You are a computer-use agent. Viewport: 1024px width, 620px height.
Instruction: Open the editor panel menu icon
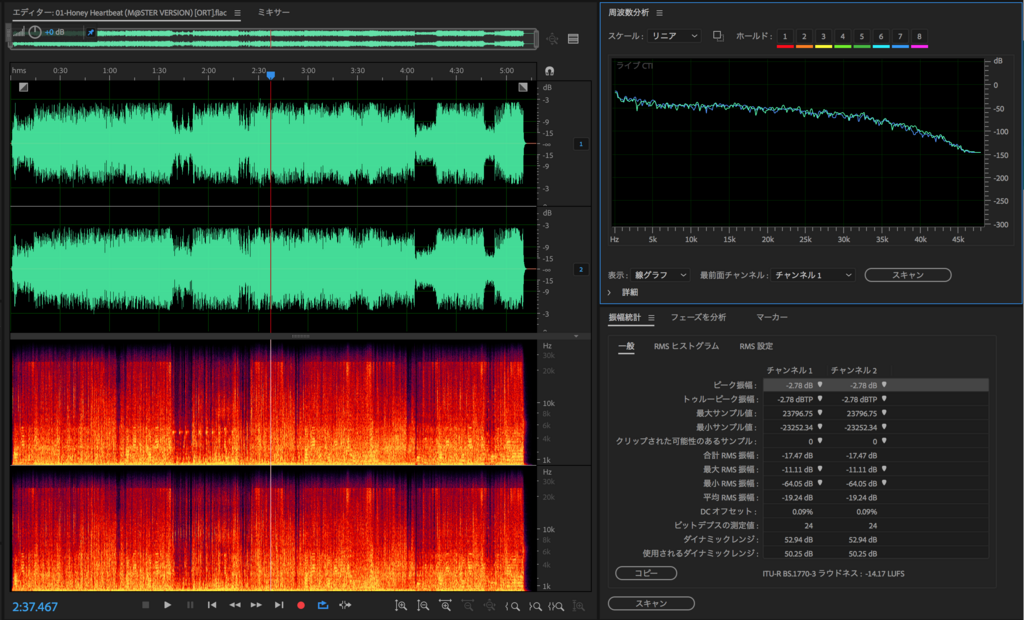click(237, 12)
